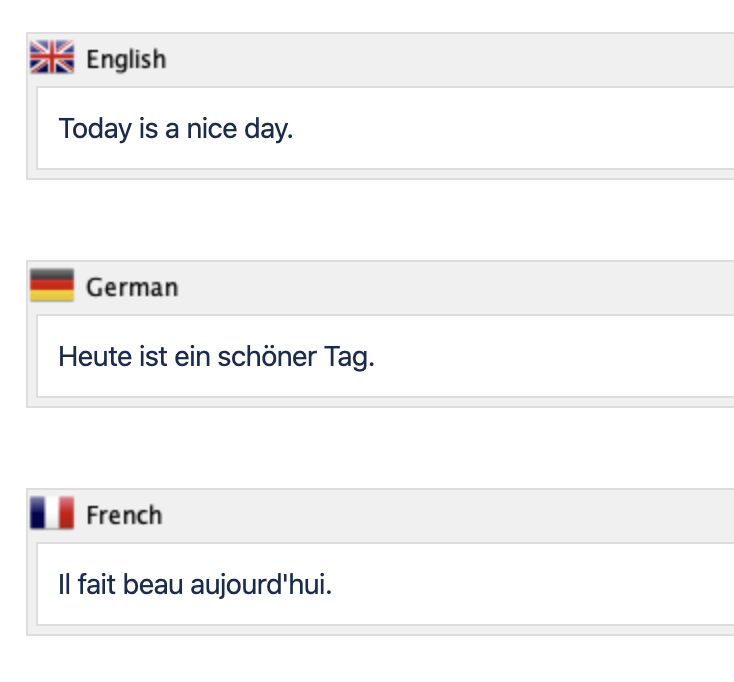Click empty header area of German panel
The image size is (734, 682).
click(450, 287)
